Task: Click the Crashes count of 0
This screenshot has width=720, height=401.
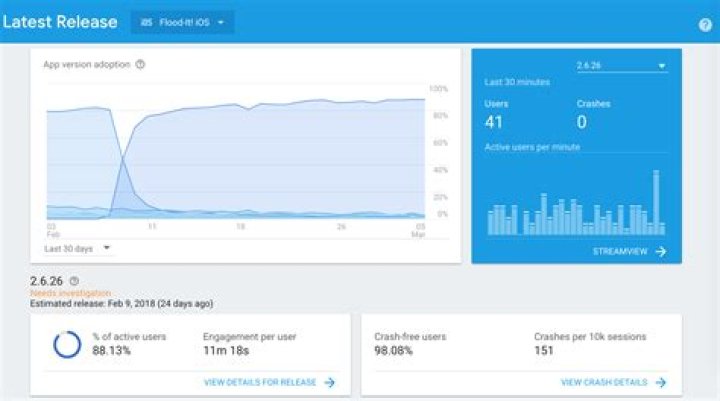Action: [x=581, y=122]
